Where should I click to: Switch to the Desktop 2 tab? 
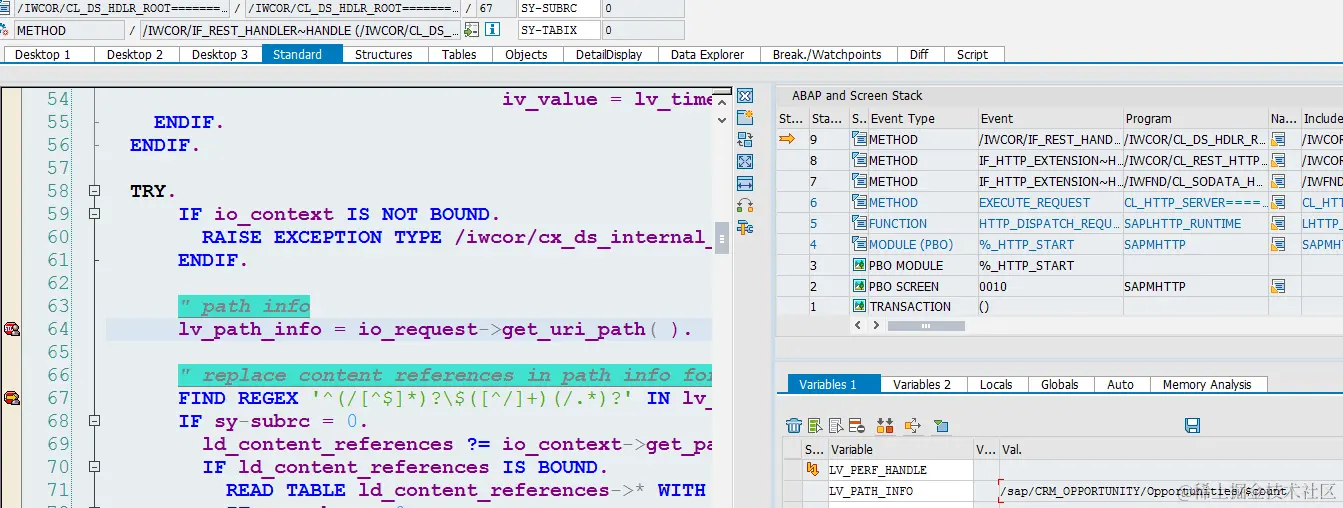coord(135,54)
